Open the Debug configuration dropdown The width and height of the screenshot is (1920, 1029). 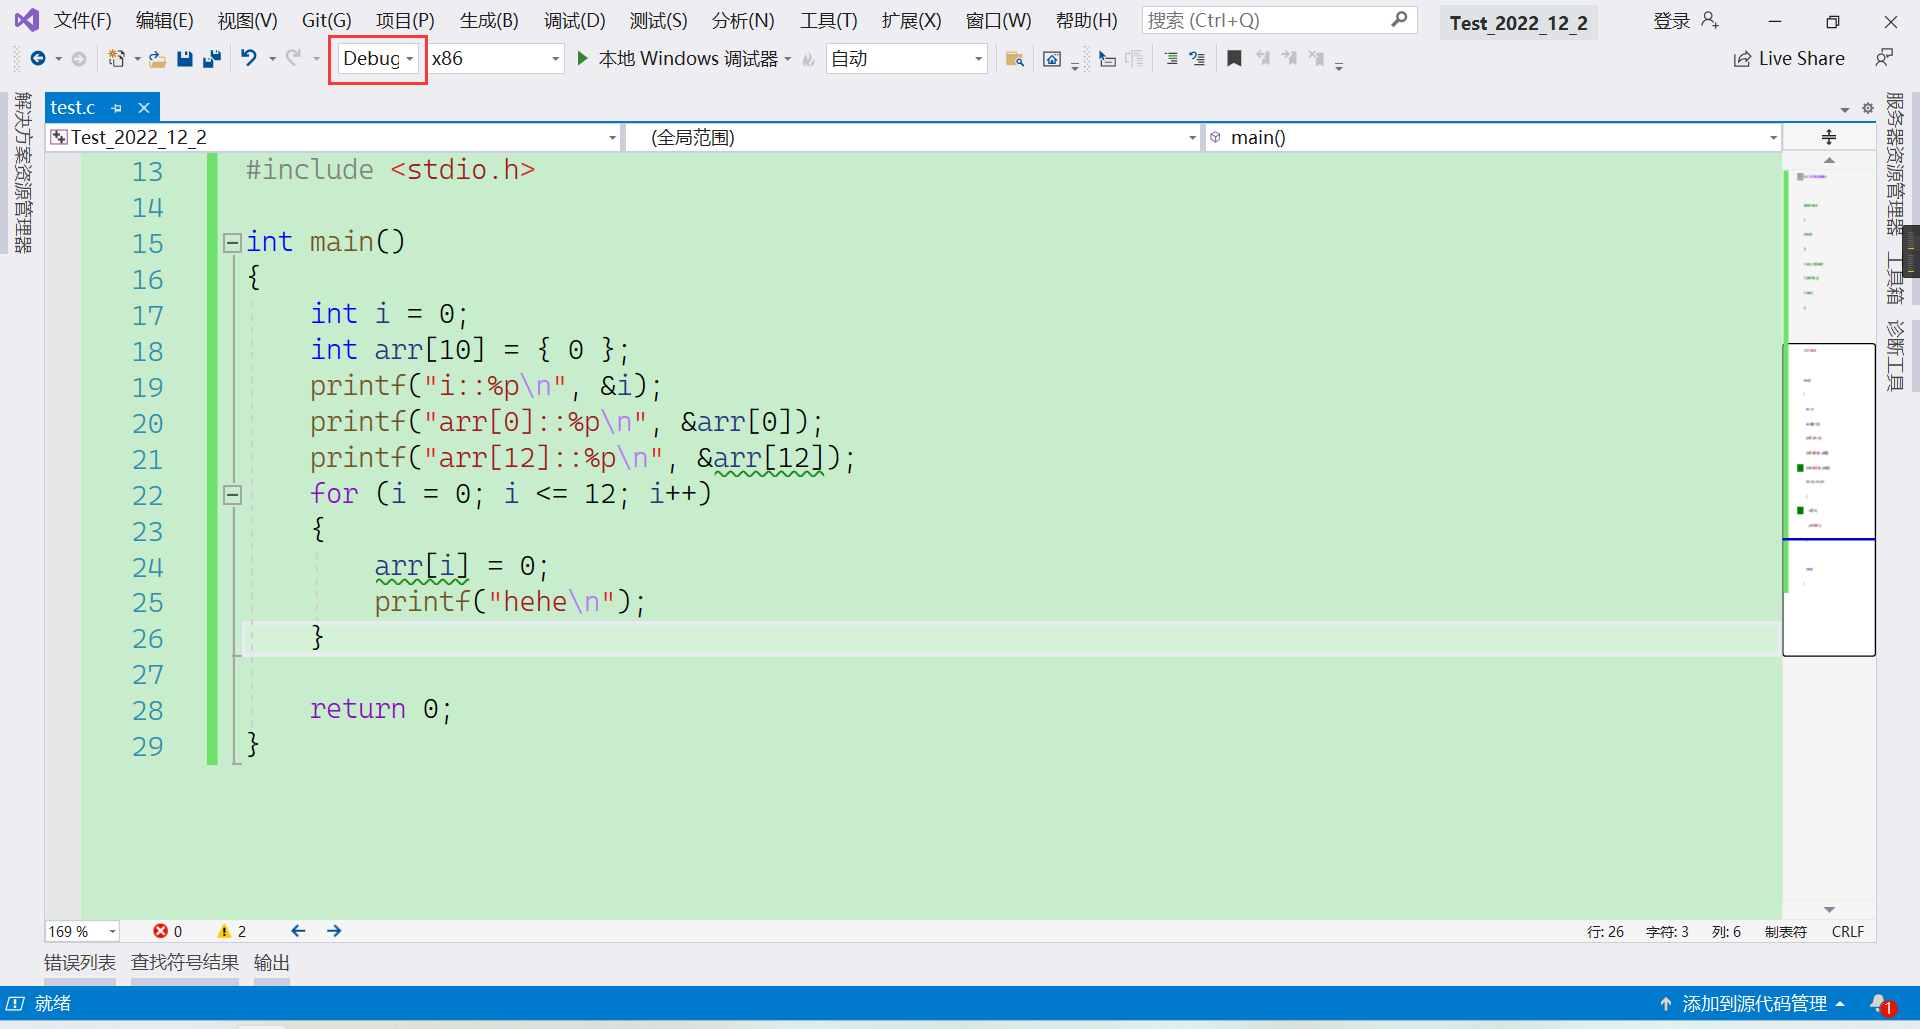(378, 59)
